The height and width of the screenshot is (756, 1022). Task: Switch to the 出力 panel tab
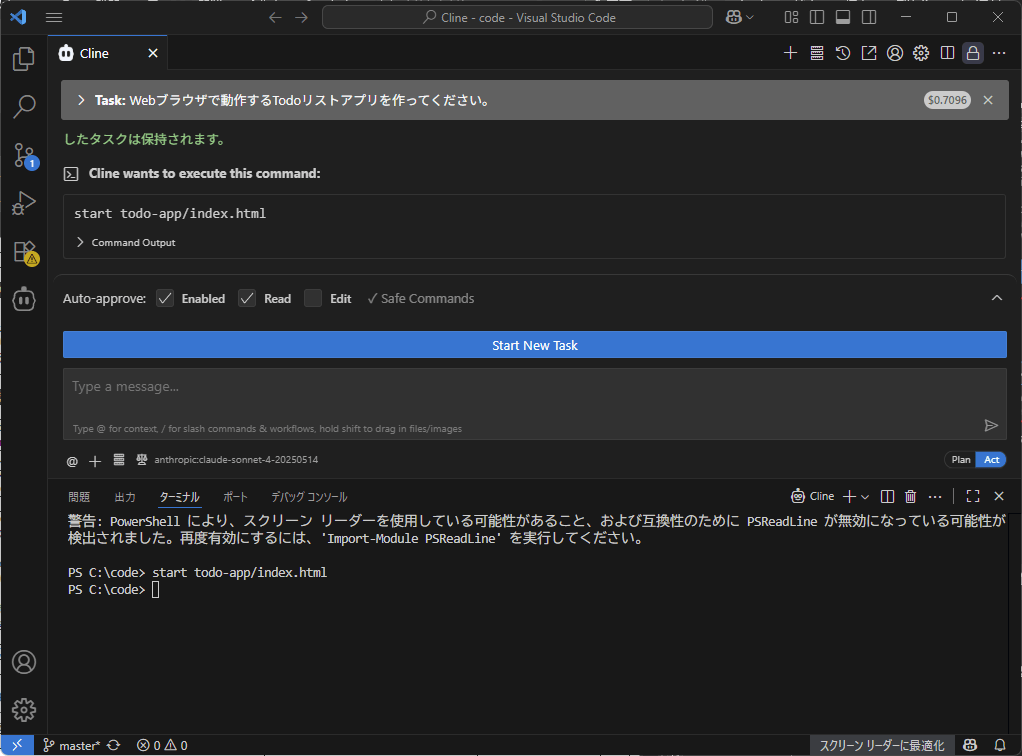point(125,497)
